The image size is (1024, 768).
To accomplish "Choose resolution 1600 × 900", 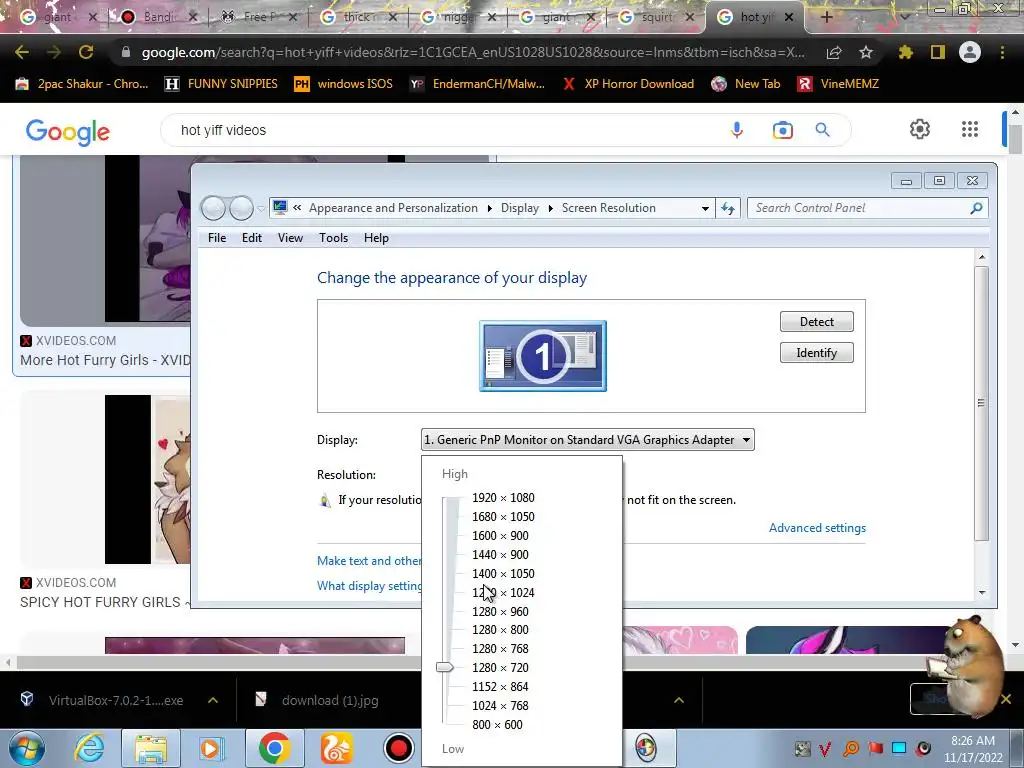I will click(x=500, y=536).
